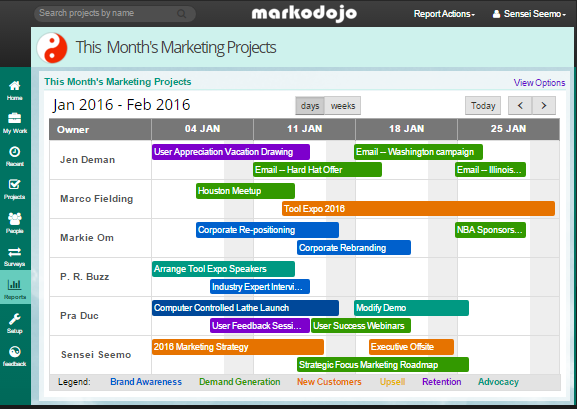Open Corporate Re-positioning bar

[x=267, y=230]
